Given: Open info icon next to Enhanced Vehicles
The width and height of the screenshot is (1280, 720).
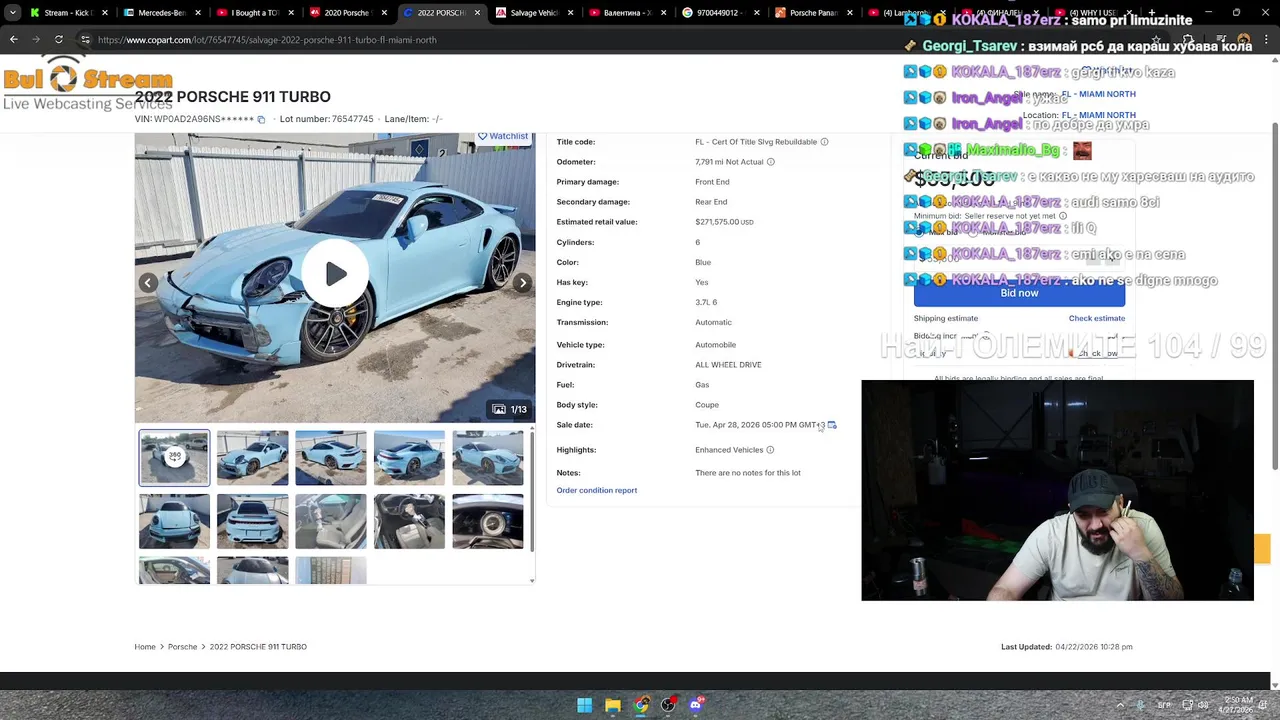Looking at the screenshot, I should [x=770, y=450].
